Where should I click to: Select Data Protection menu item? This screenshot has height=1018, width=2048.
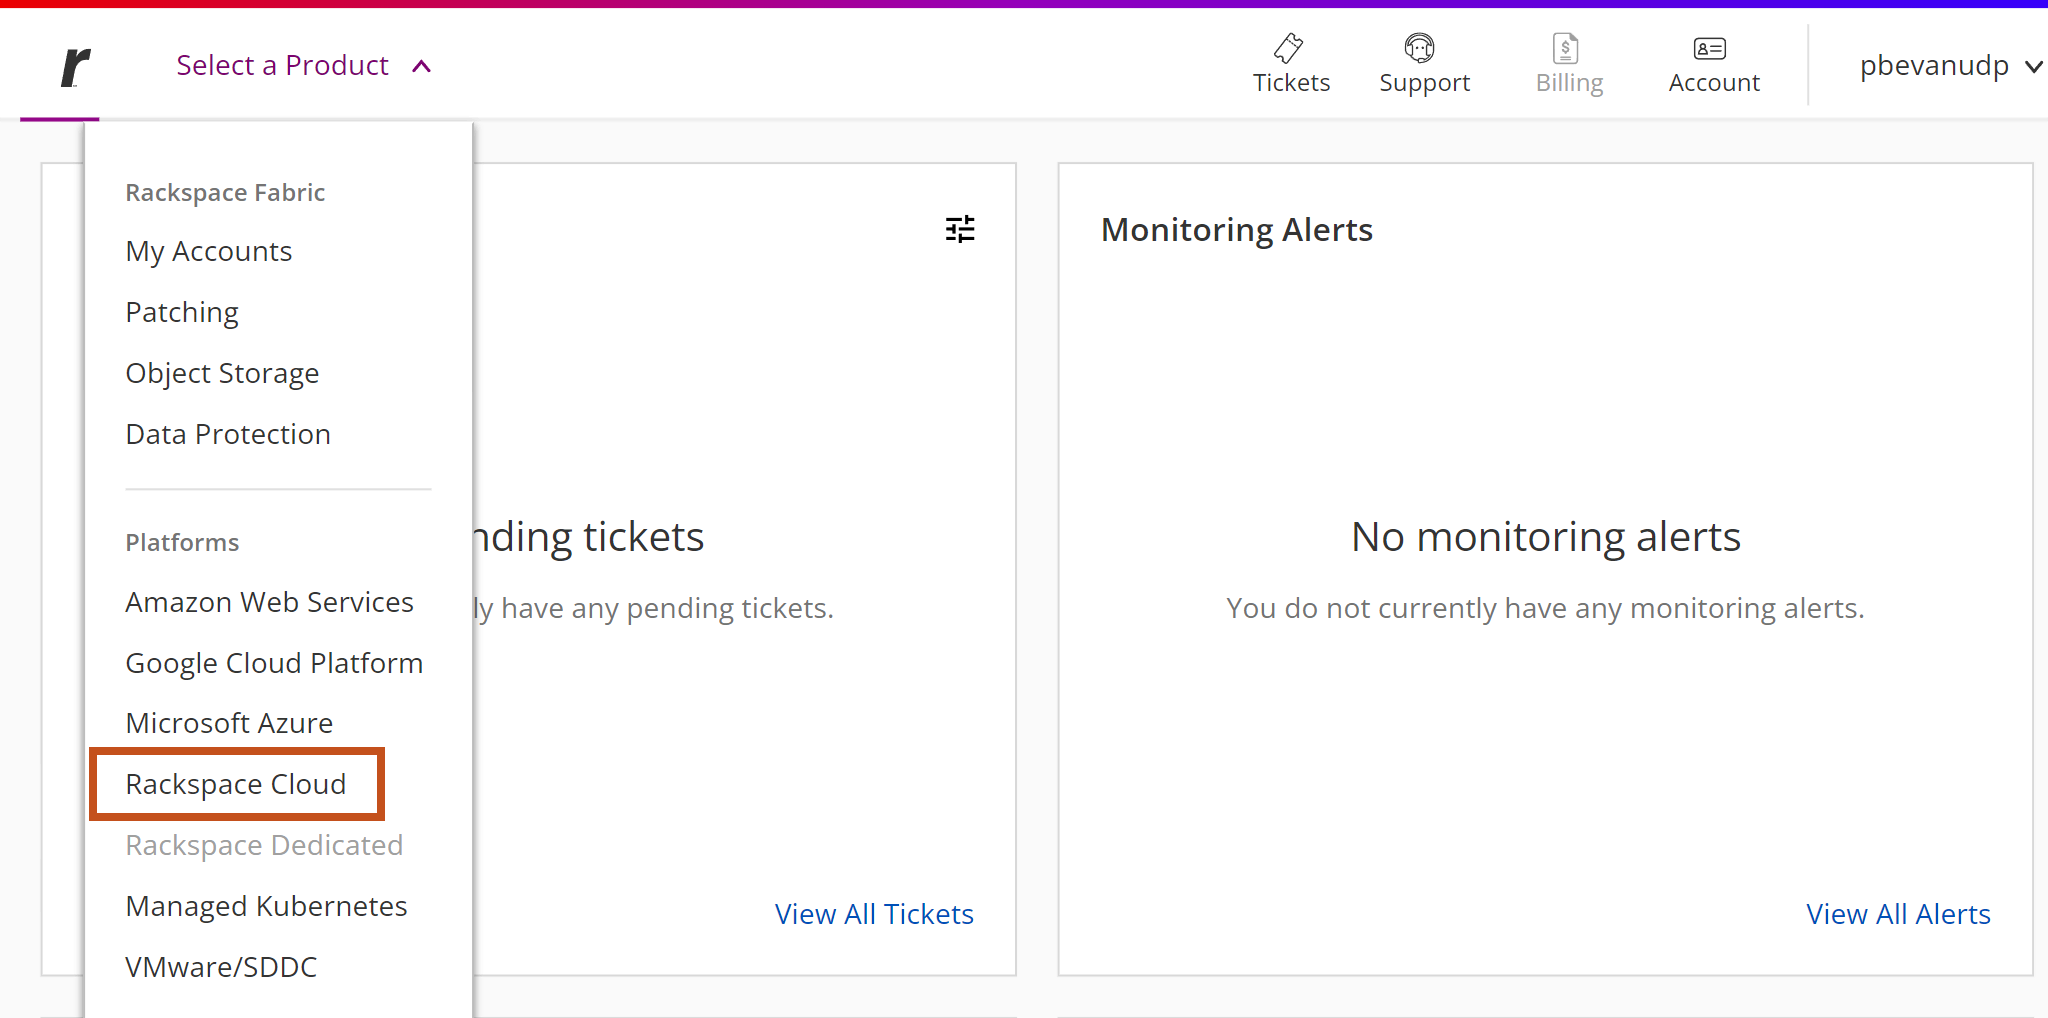coord(228,434)
